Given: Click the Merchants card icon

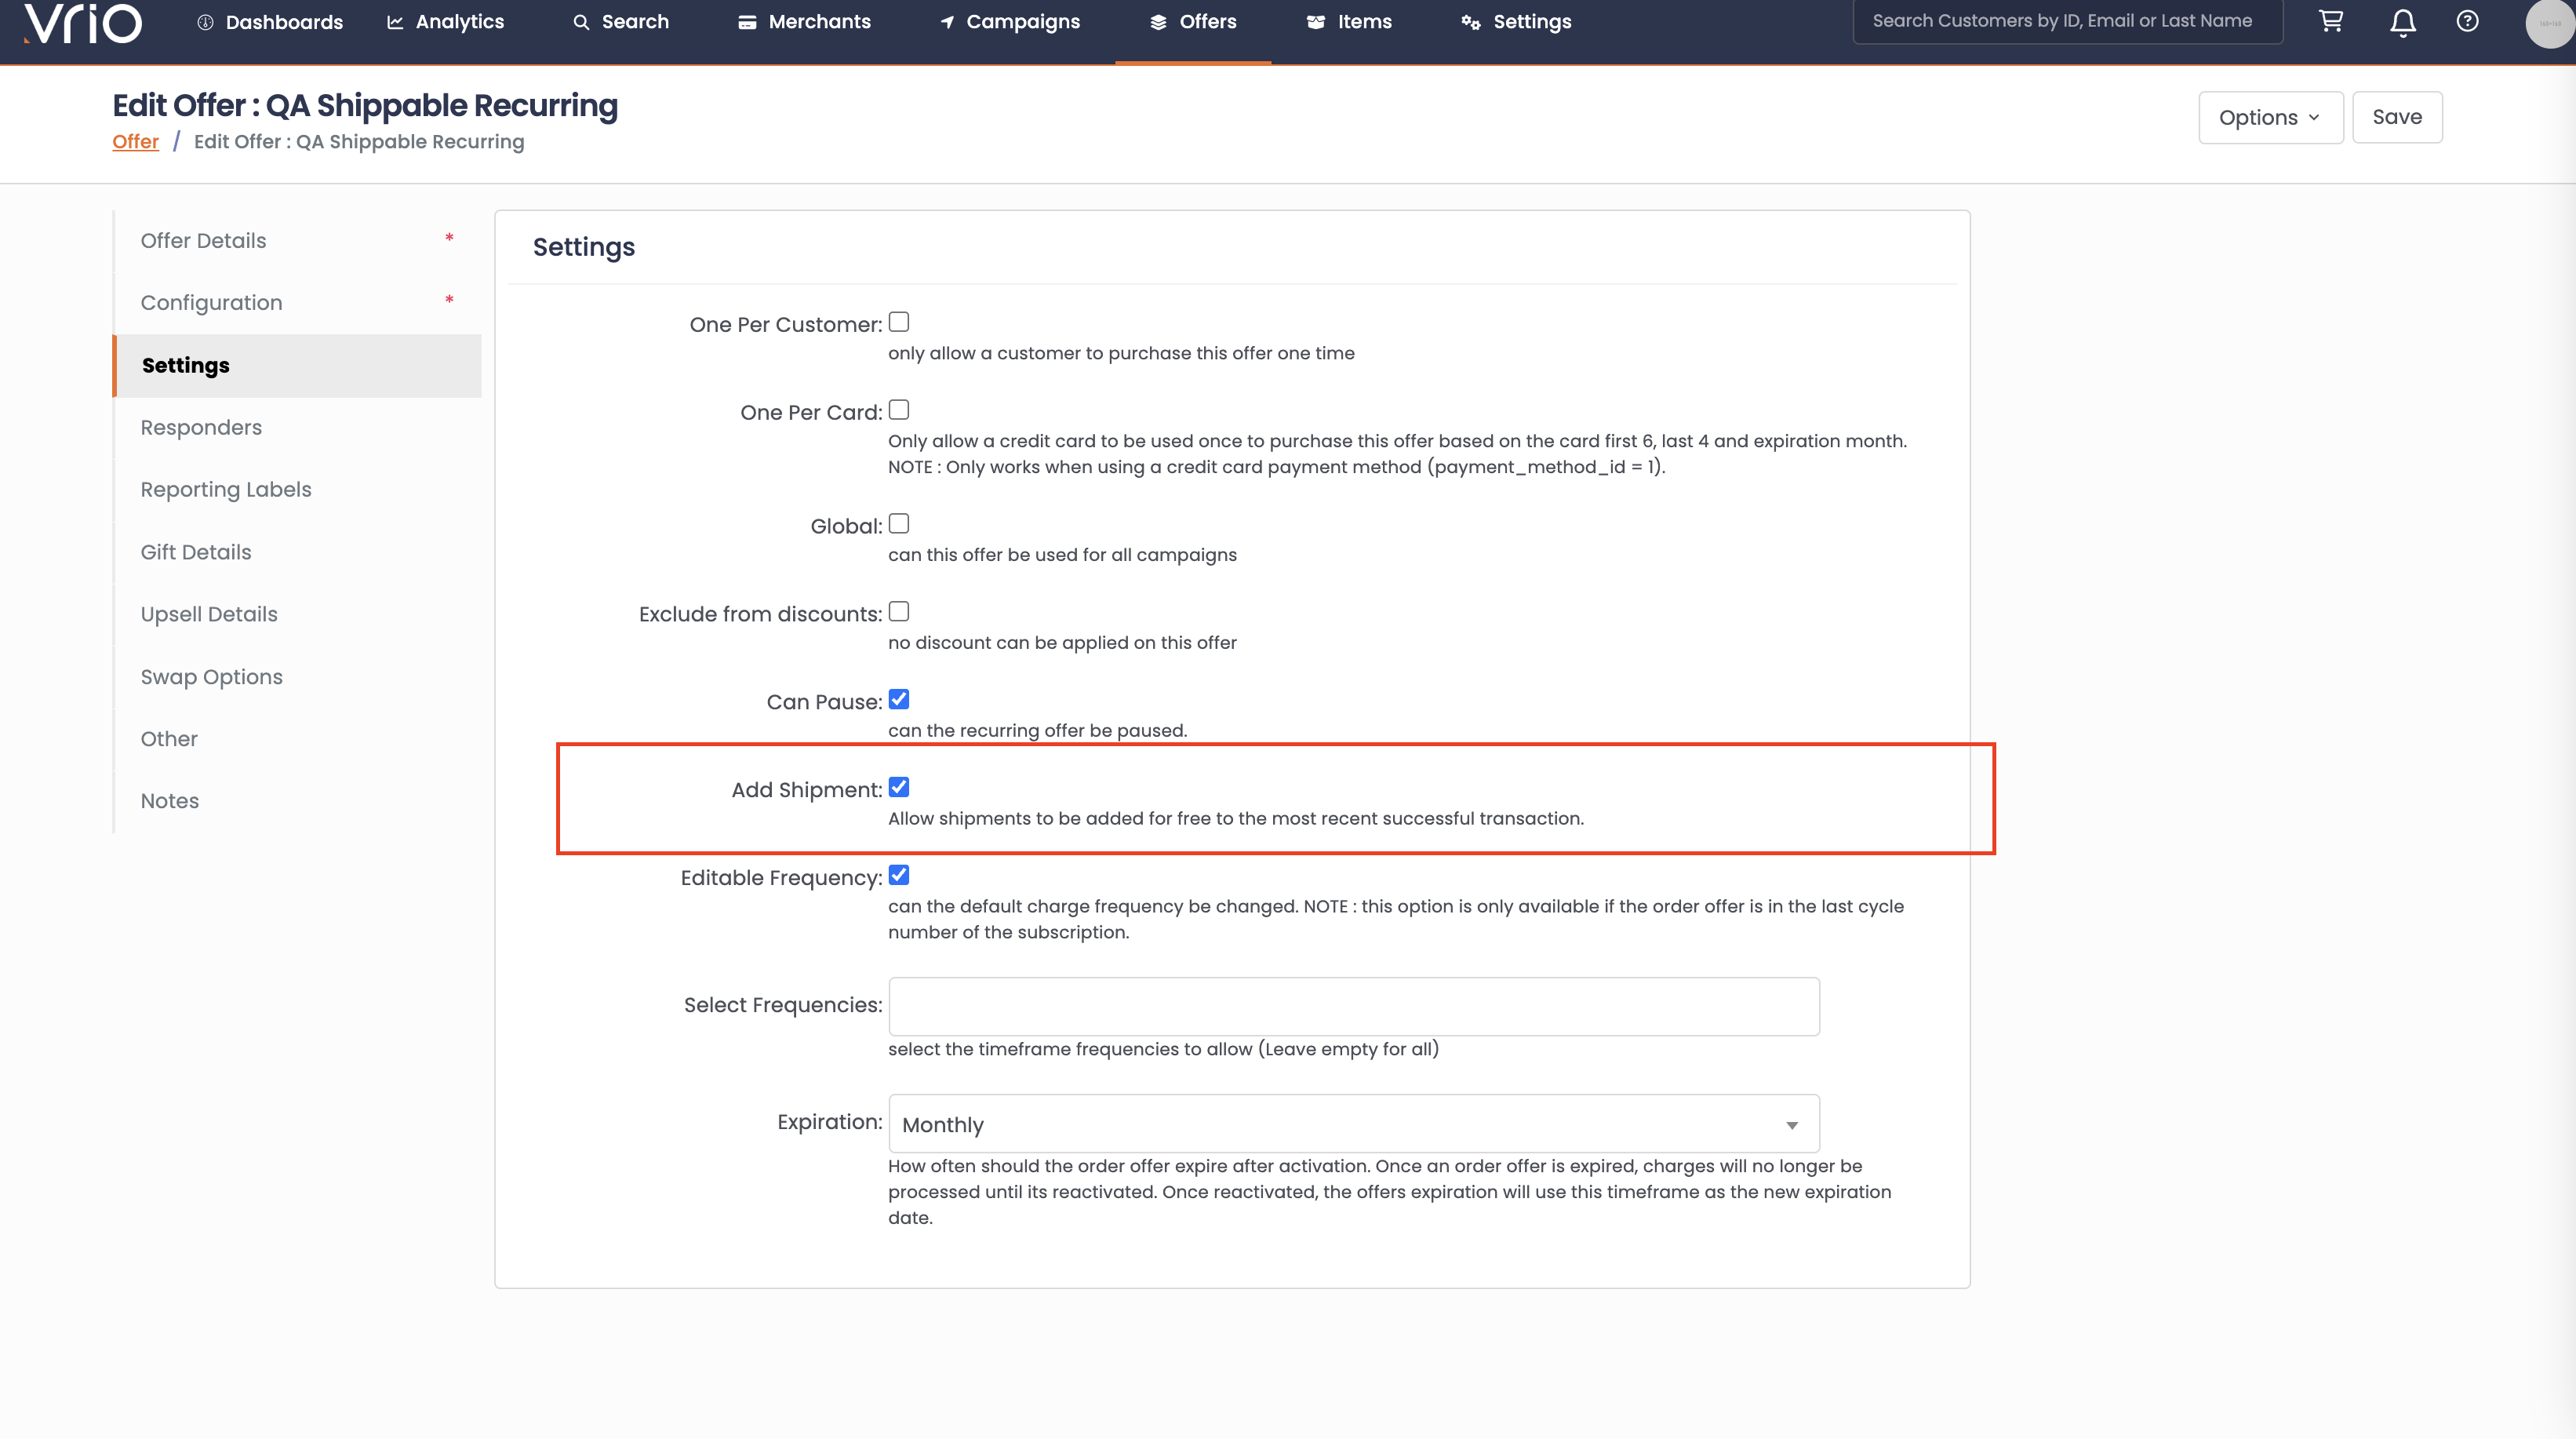Looking at the screenshot, I should click(747, 22).
